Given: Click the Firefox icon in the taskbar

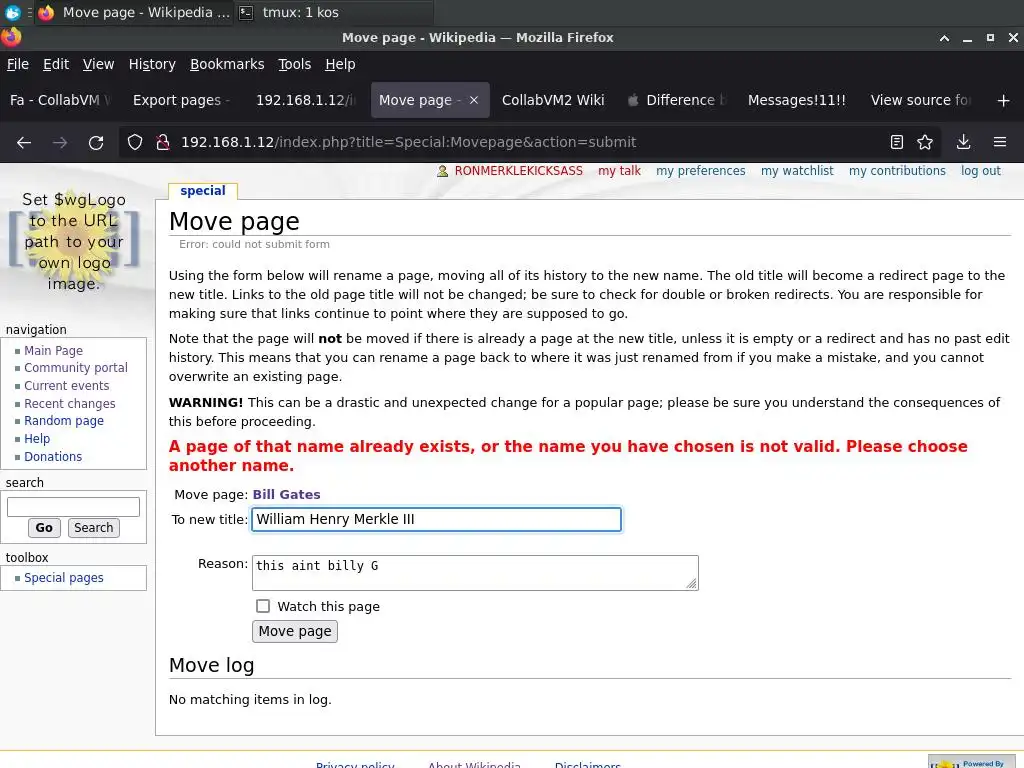Looking at the screenshot, I should (46, 12).
